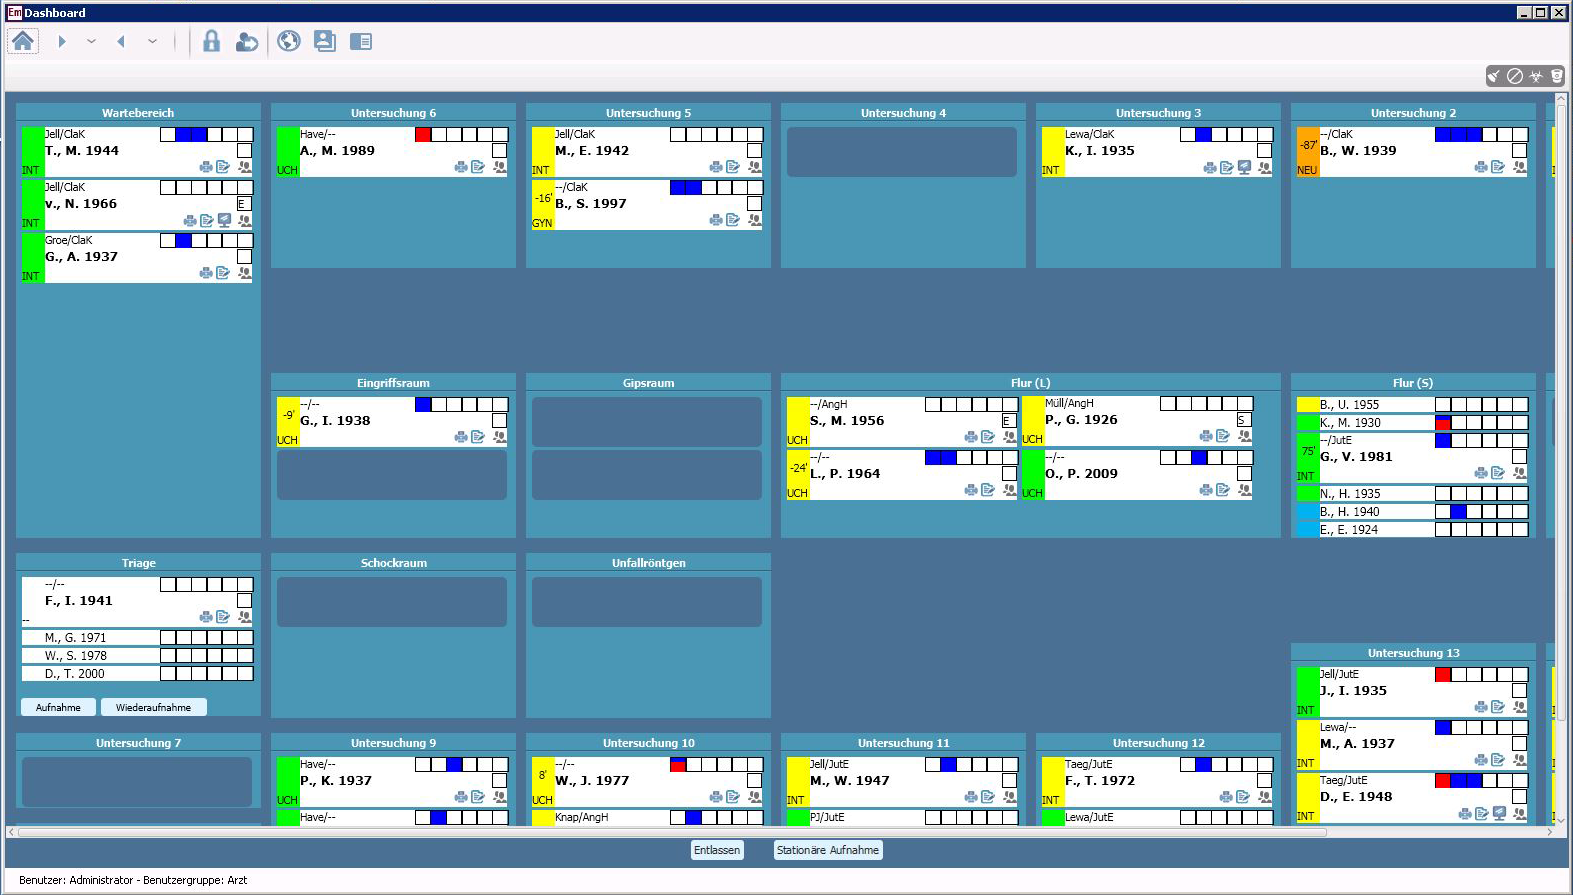Click the patient contacts card icon
1573x895 pixels.
tap(324, 41)
